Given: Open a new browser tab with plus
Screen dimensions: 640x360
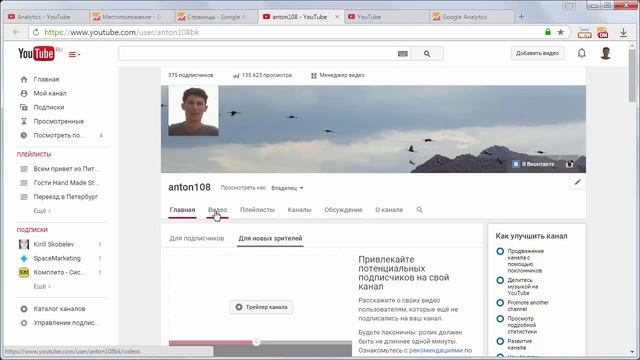Looking at the screenshot, I should pos(521,17).
